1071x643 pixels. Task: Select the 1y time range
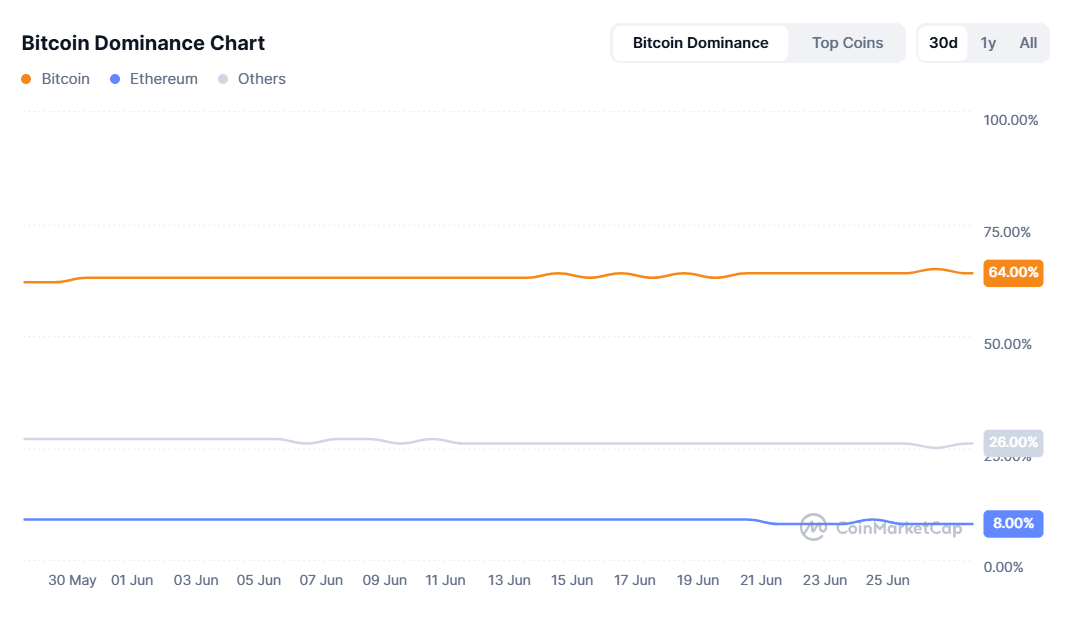click(x=988, y=43)
